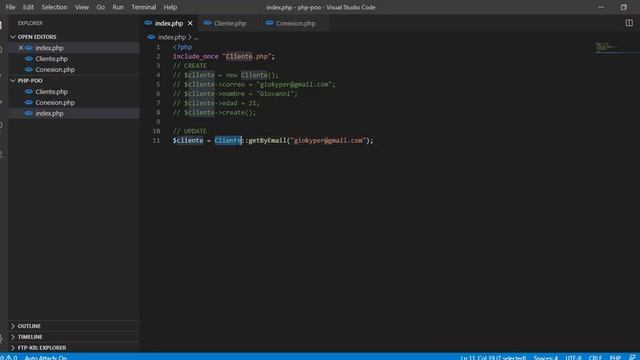Change end of line sequence CRLF

click(x=595, y=357)
